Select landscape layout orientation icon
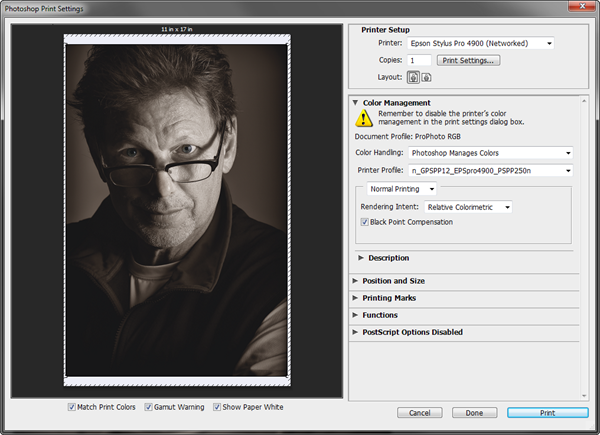 pyautogui.click(x=424, y=77)
